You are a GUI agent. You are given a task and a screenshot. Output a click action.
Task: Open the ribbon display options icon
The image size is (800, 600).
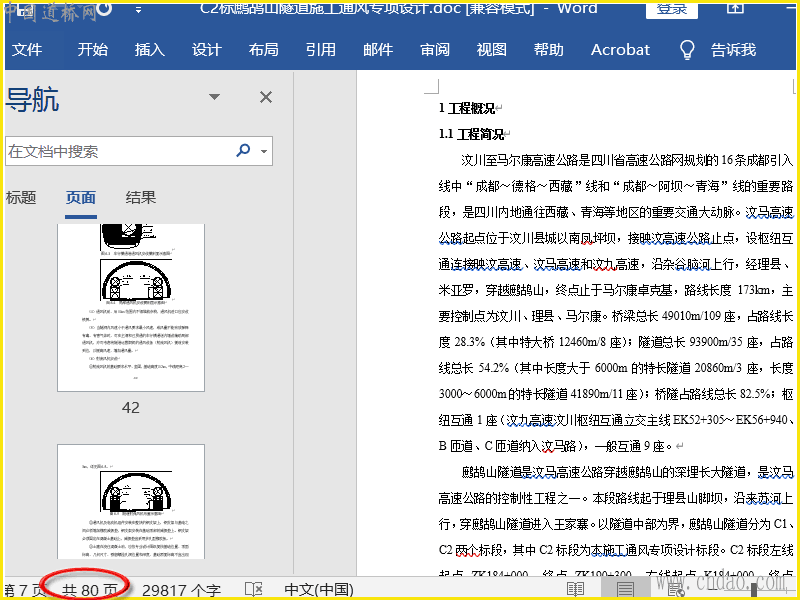736,10
